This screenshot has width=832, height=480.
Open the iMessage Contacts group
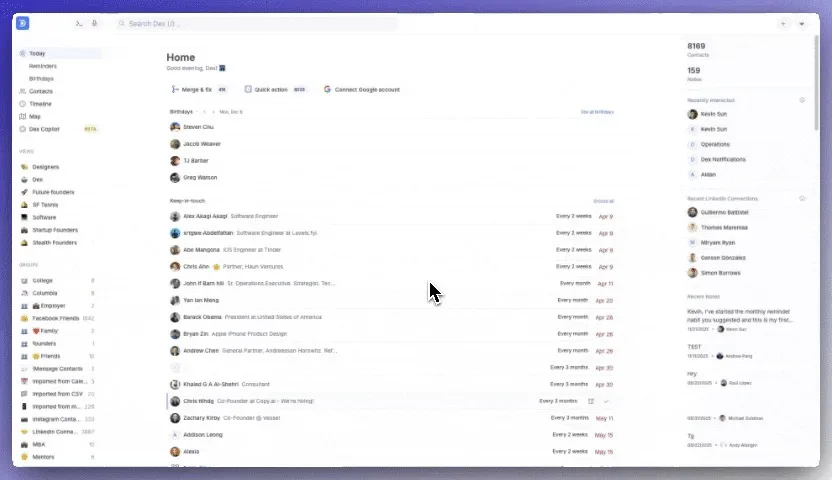[x=57, y=369]
